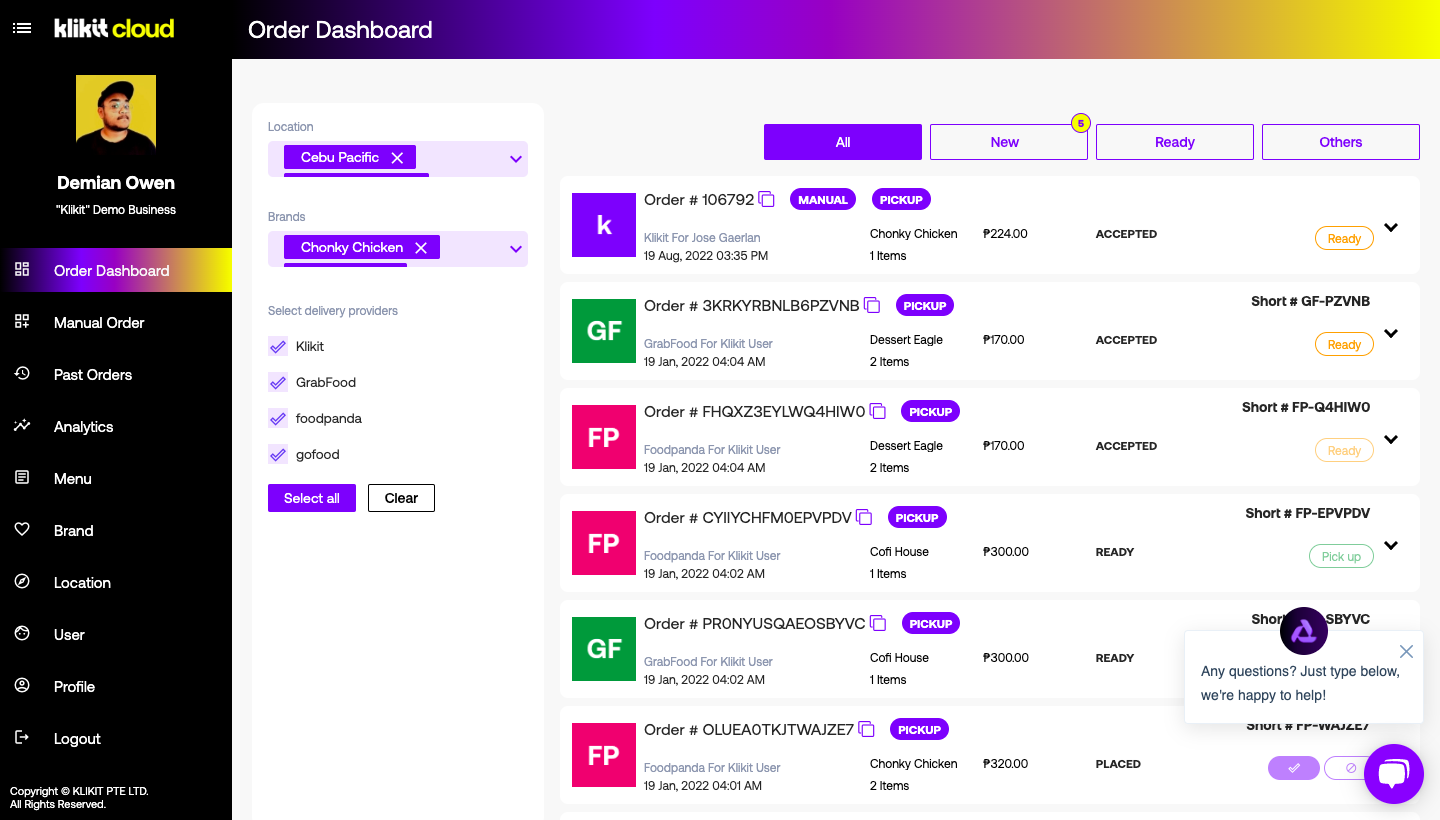Open Manual Order from sidebar
Image resolution: width=1440 pixels, height=820 pixels.
pyautogui.click(x=116, y=322)
